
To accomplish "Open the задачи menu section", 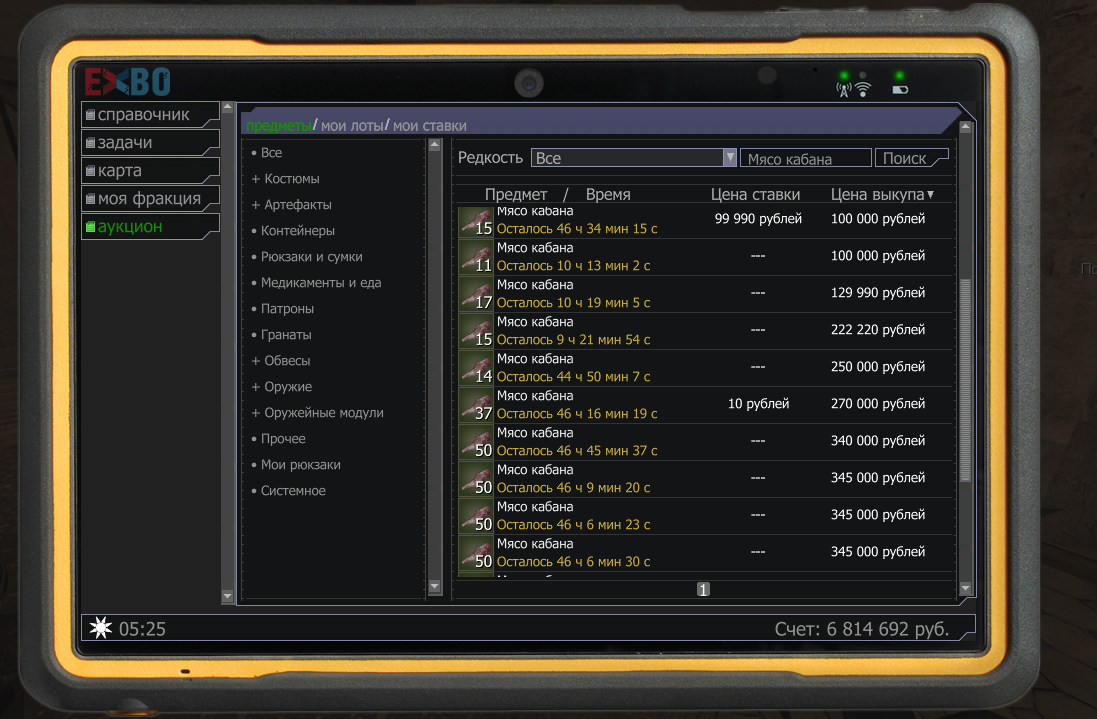I will pos(150,143).
